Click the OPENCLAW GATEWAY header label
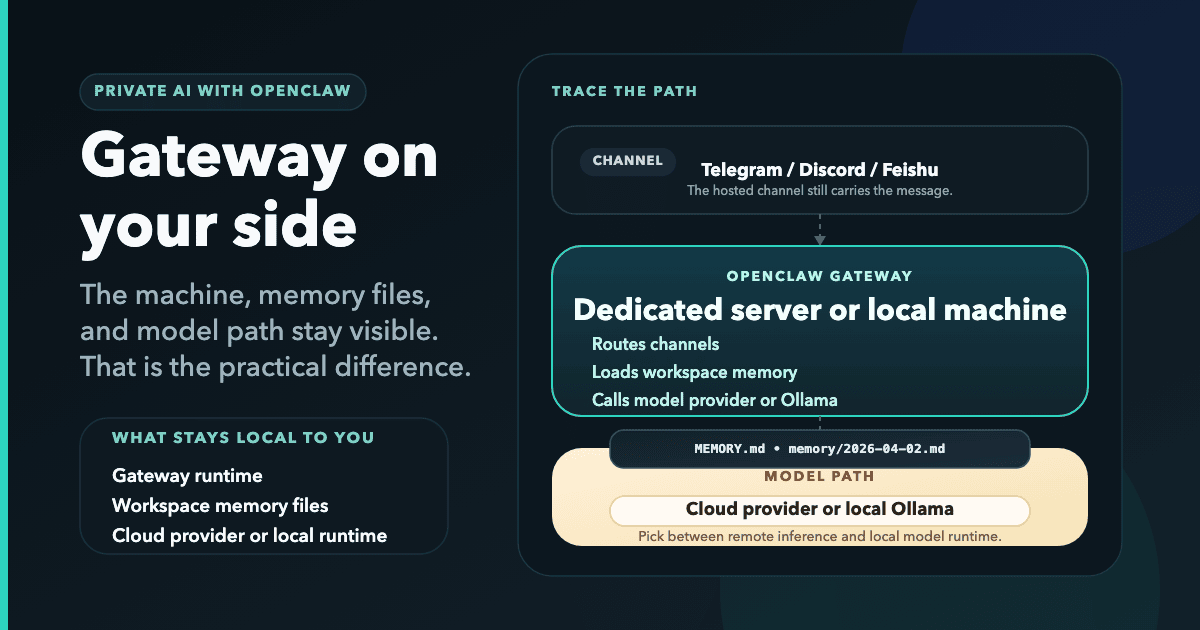 click(x=820, y=276)
